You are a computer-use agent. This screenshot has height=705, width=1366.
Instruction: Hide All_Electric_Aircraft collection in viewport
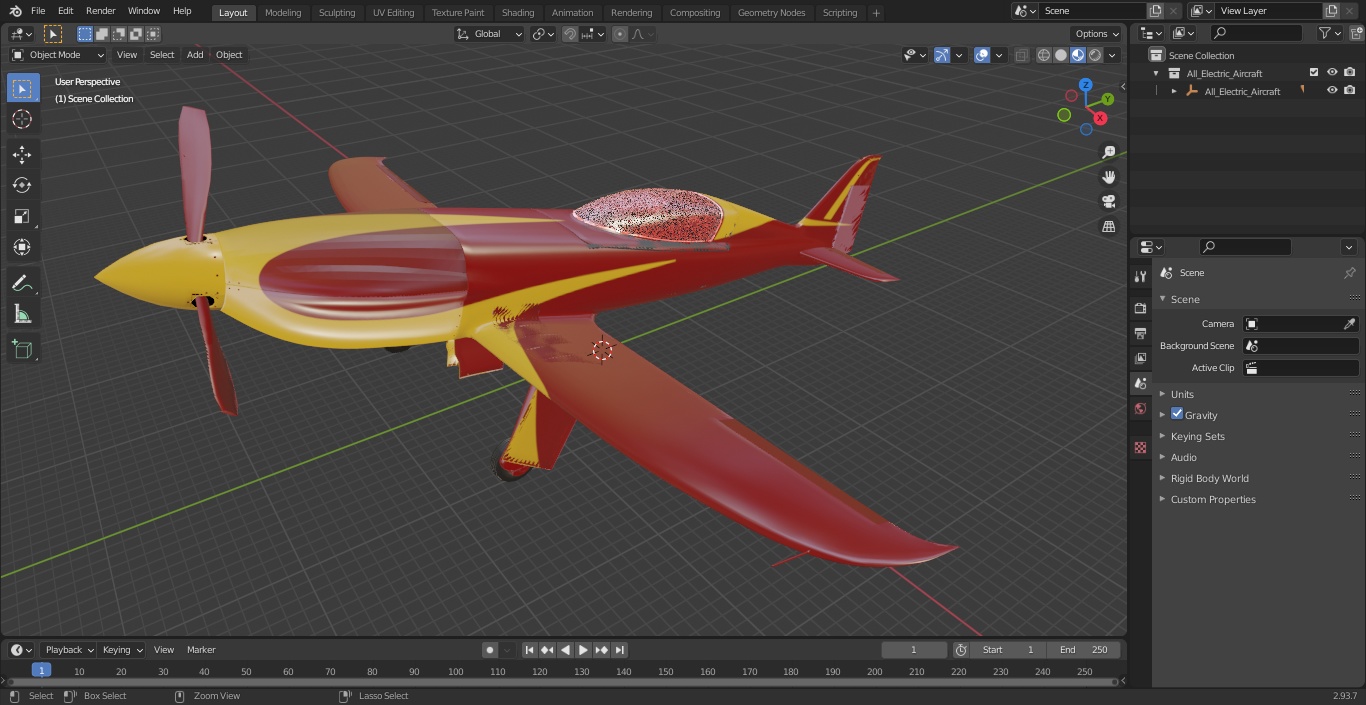pos(1332,72)
